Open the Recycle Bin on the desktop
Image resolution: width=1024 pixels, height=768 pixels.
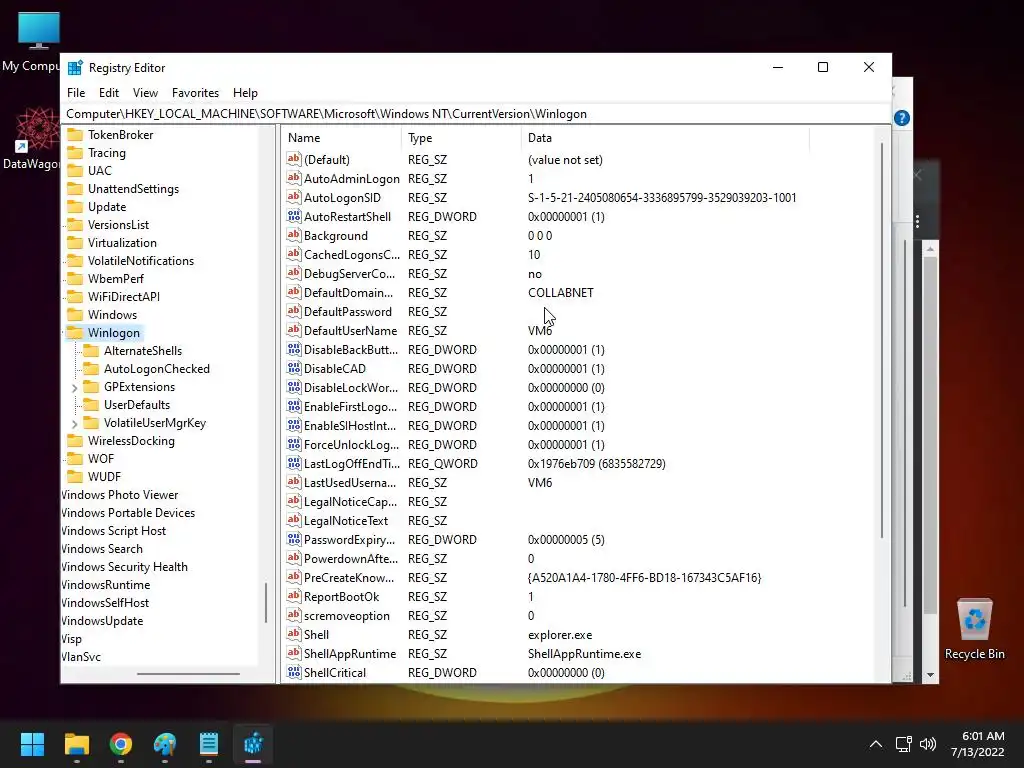[x=974, y=628]
